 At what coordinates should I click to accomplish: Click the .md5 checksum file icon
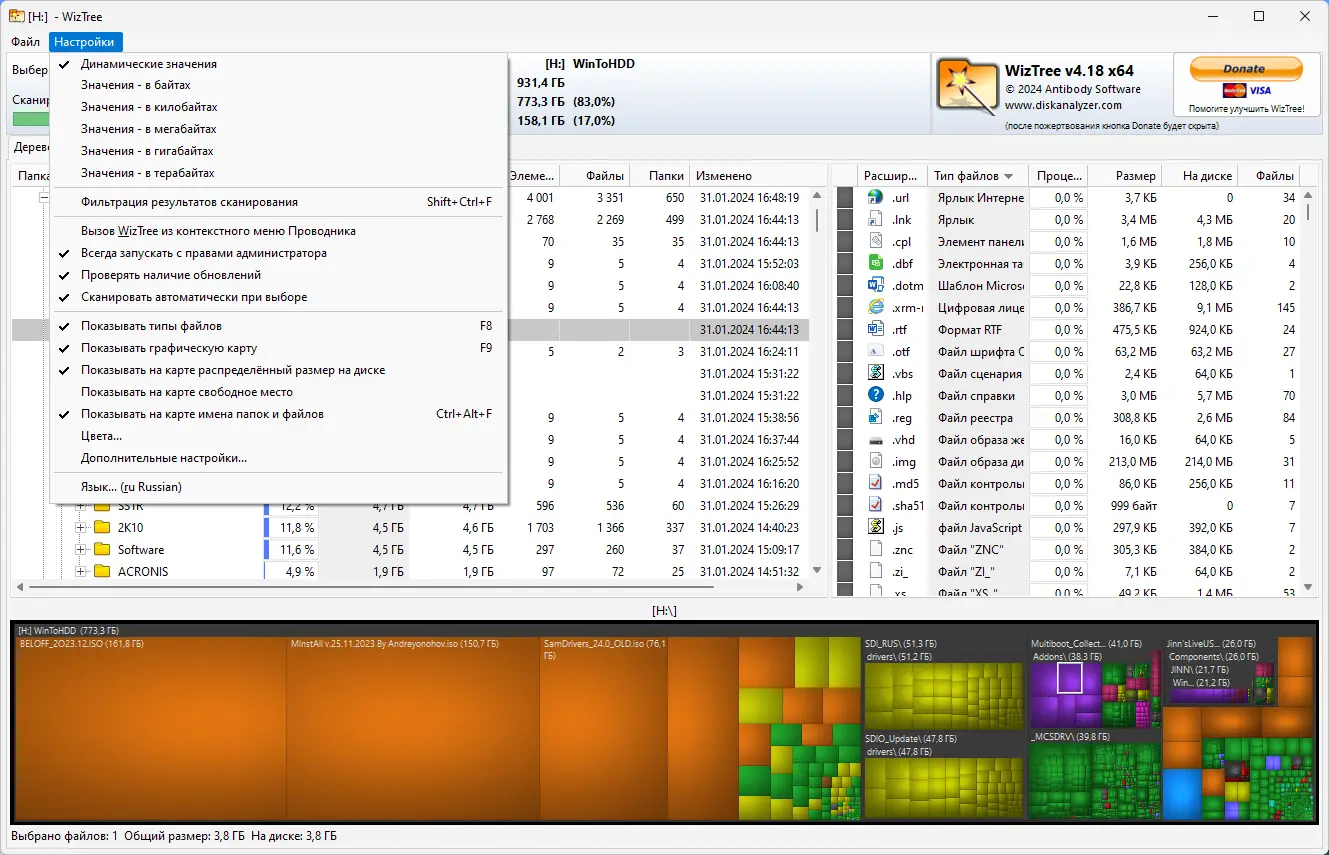click(875, 484)
